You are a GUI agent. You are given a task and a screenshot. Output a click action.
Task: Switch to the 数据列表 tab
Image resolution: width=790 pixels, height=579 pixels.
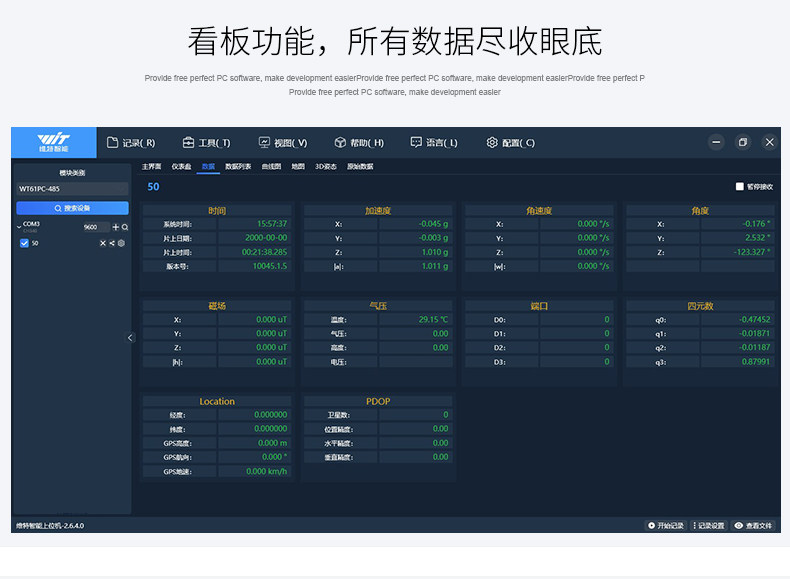tap(238, 166)
